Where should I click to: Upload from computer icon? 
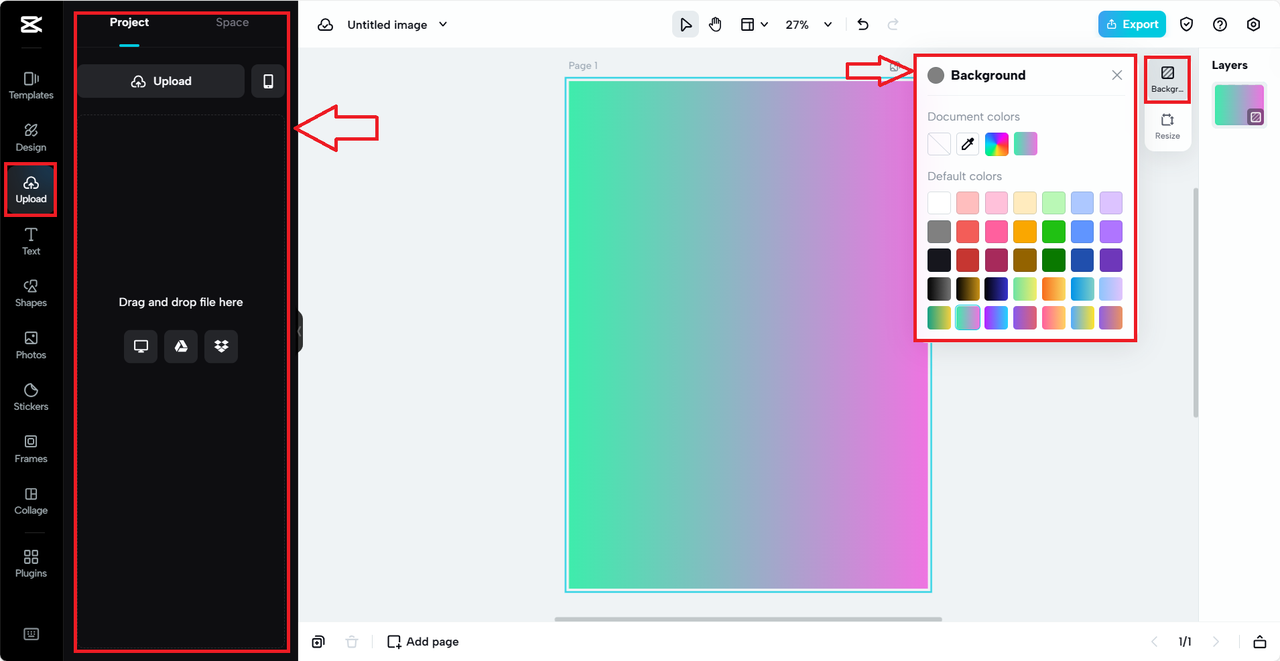(x=141, y=346)
